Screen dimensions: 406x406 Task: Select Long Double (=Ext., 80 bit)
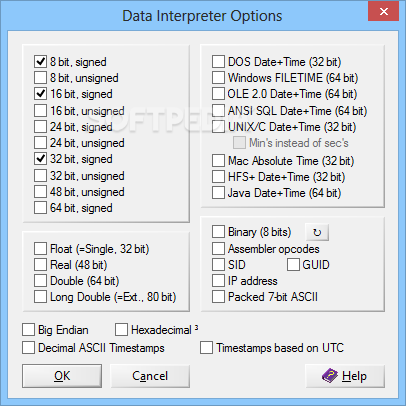tap(40, 297)
